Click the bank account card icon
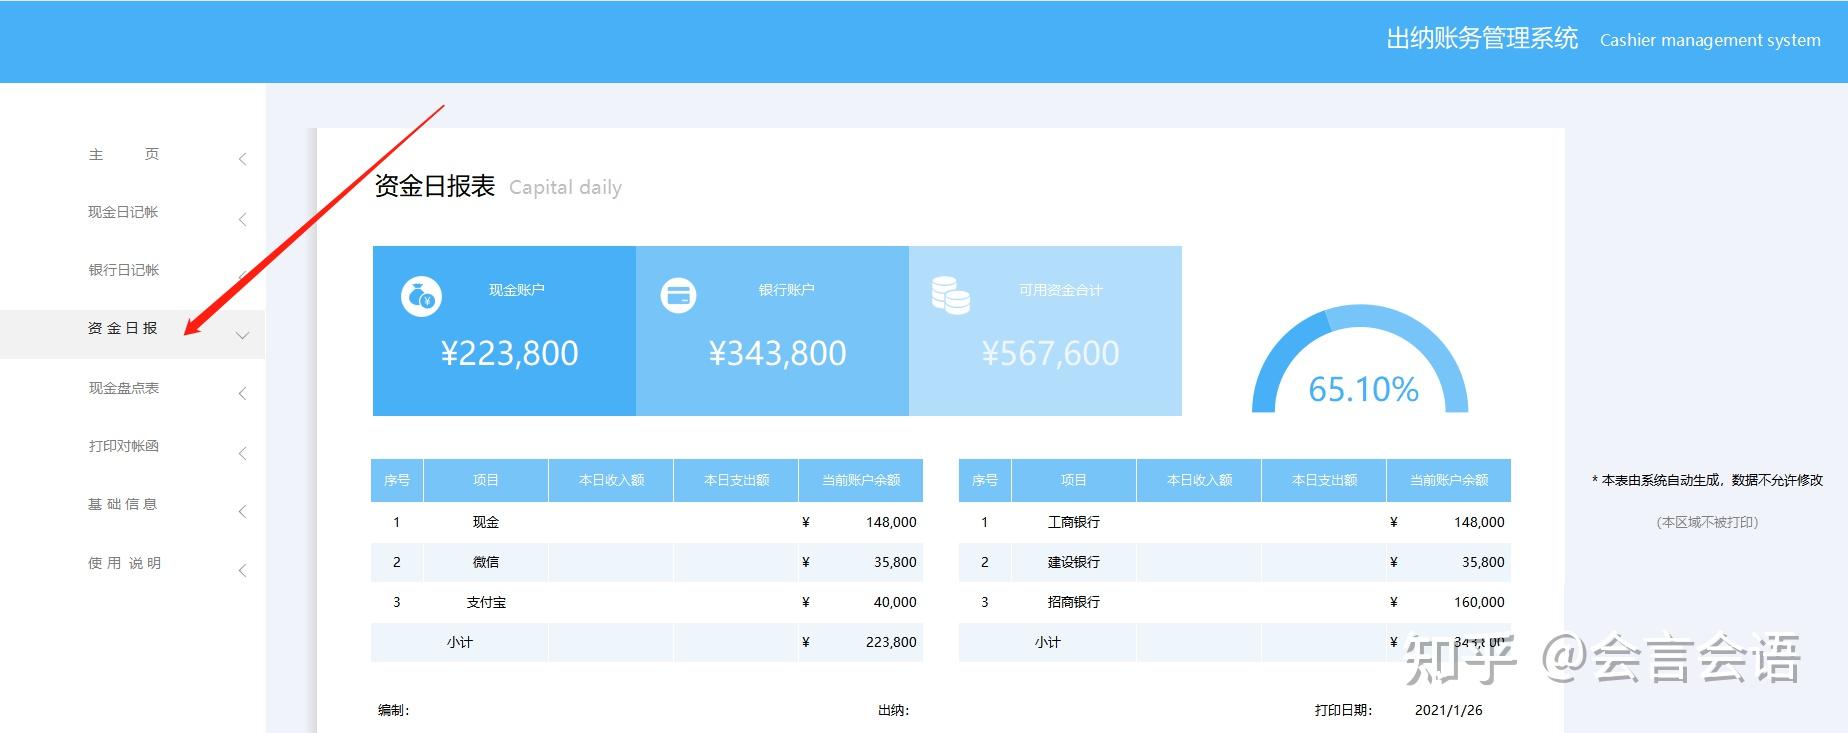The image size is (1848, 733). click(678, 295)
